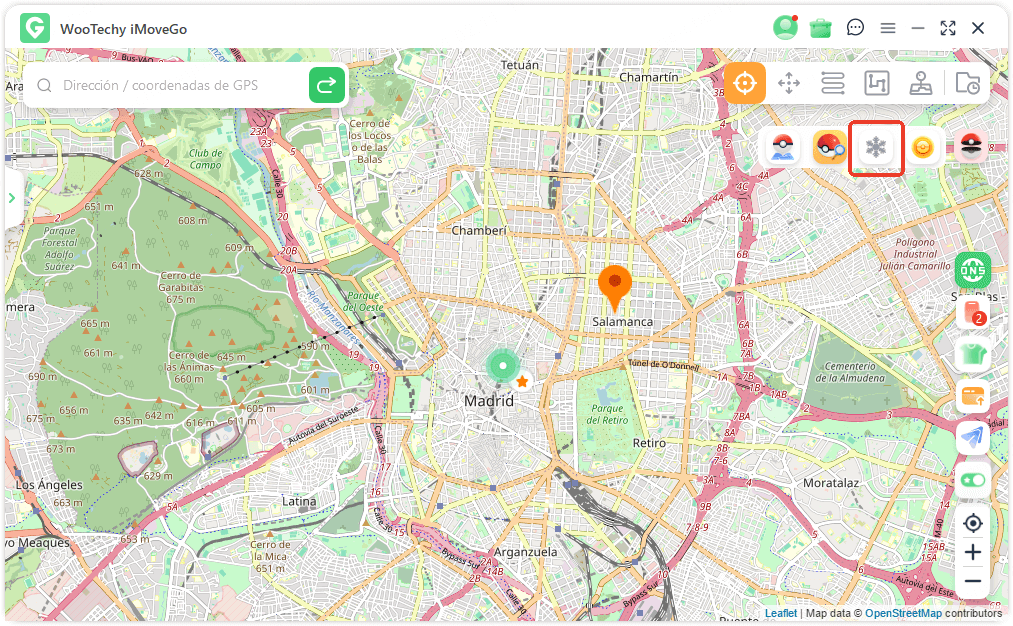Image resolution: width=1013 pixels, height=626 pixels.
Task: Enable the star toggle switch in sidebar
Action: [971, 481]
